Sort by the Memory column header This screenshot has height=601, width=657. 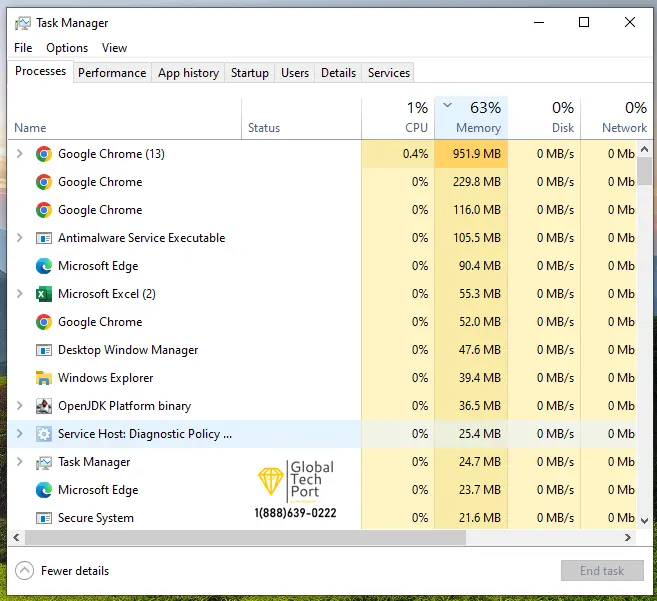tap(471, 119)
